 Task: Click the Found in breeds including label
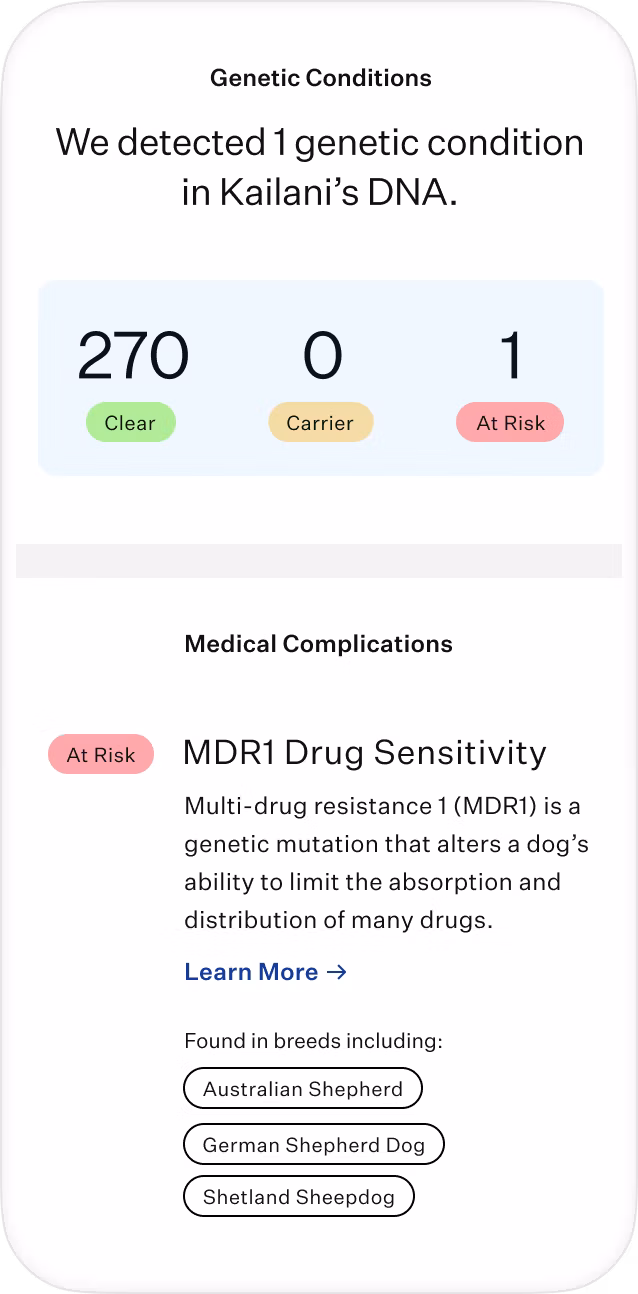(313, 1041)
